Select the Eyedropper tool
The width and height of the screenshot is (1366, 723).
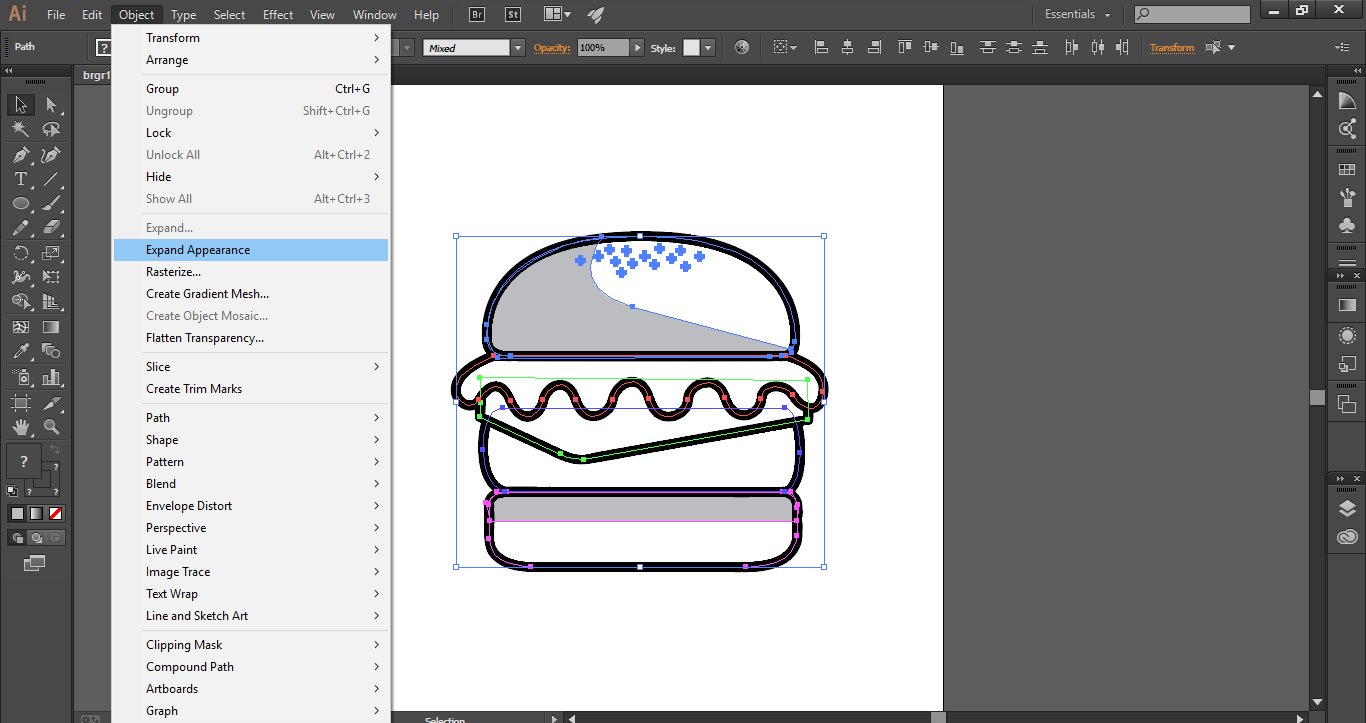pos(20,351)
